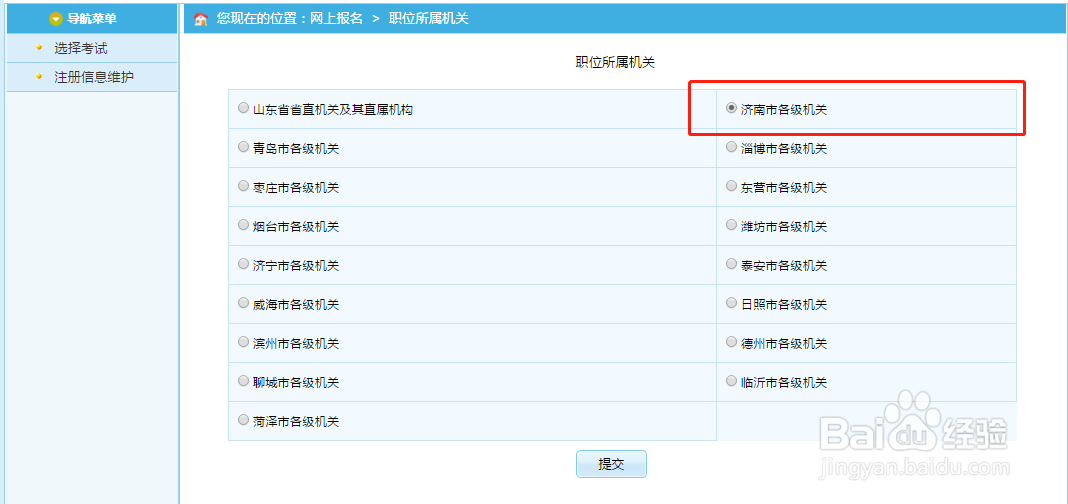
Task: Click the home icon in breadcrumb bar
Action: [200, 19]
